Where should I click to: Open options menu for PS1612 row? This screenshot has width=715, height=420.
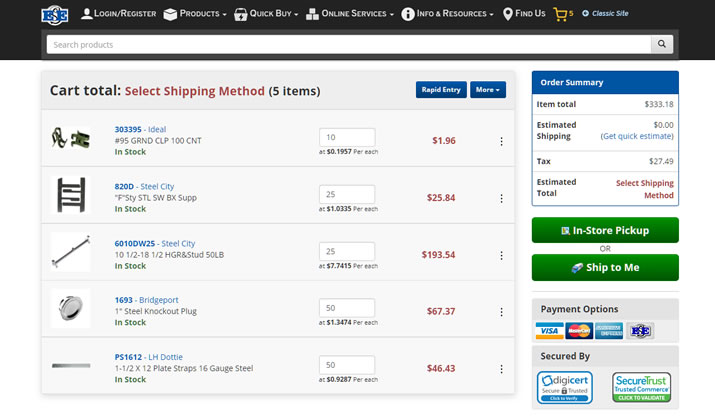point(502,369)
